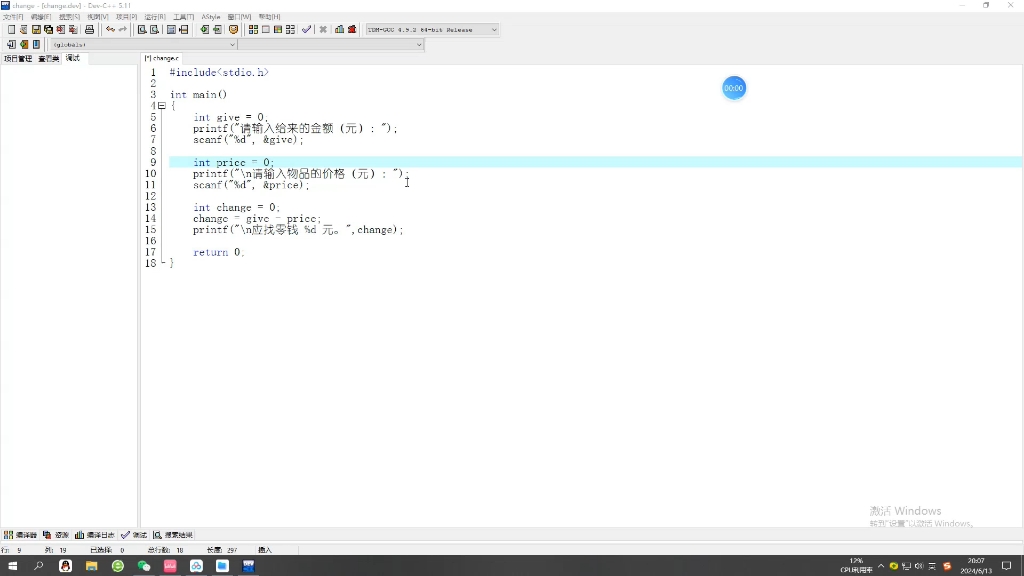Open the 编译日志 bottom panel tab
Viewport: 1024px width, 576px height.
tap(95, 535)
